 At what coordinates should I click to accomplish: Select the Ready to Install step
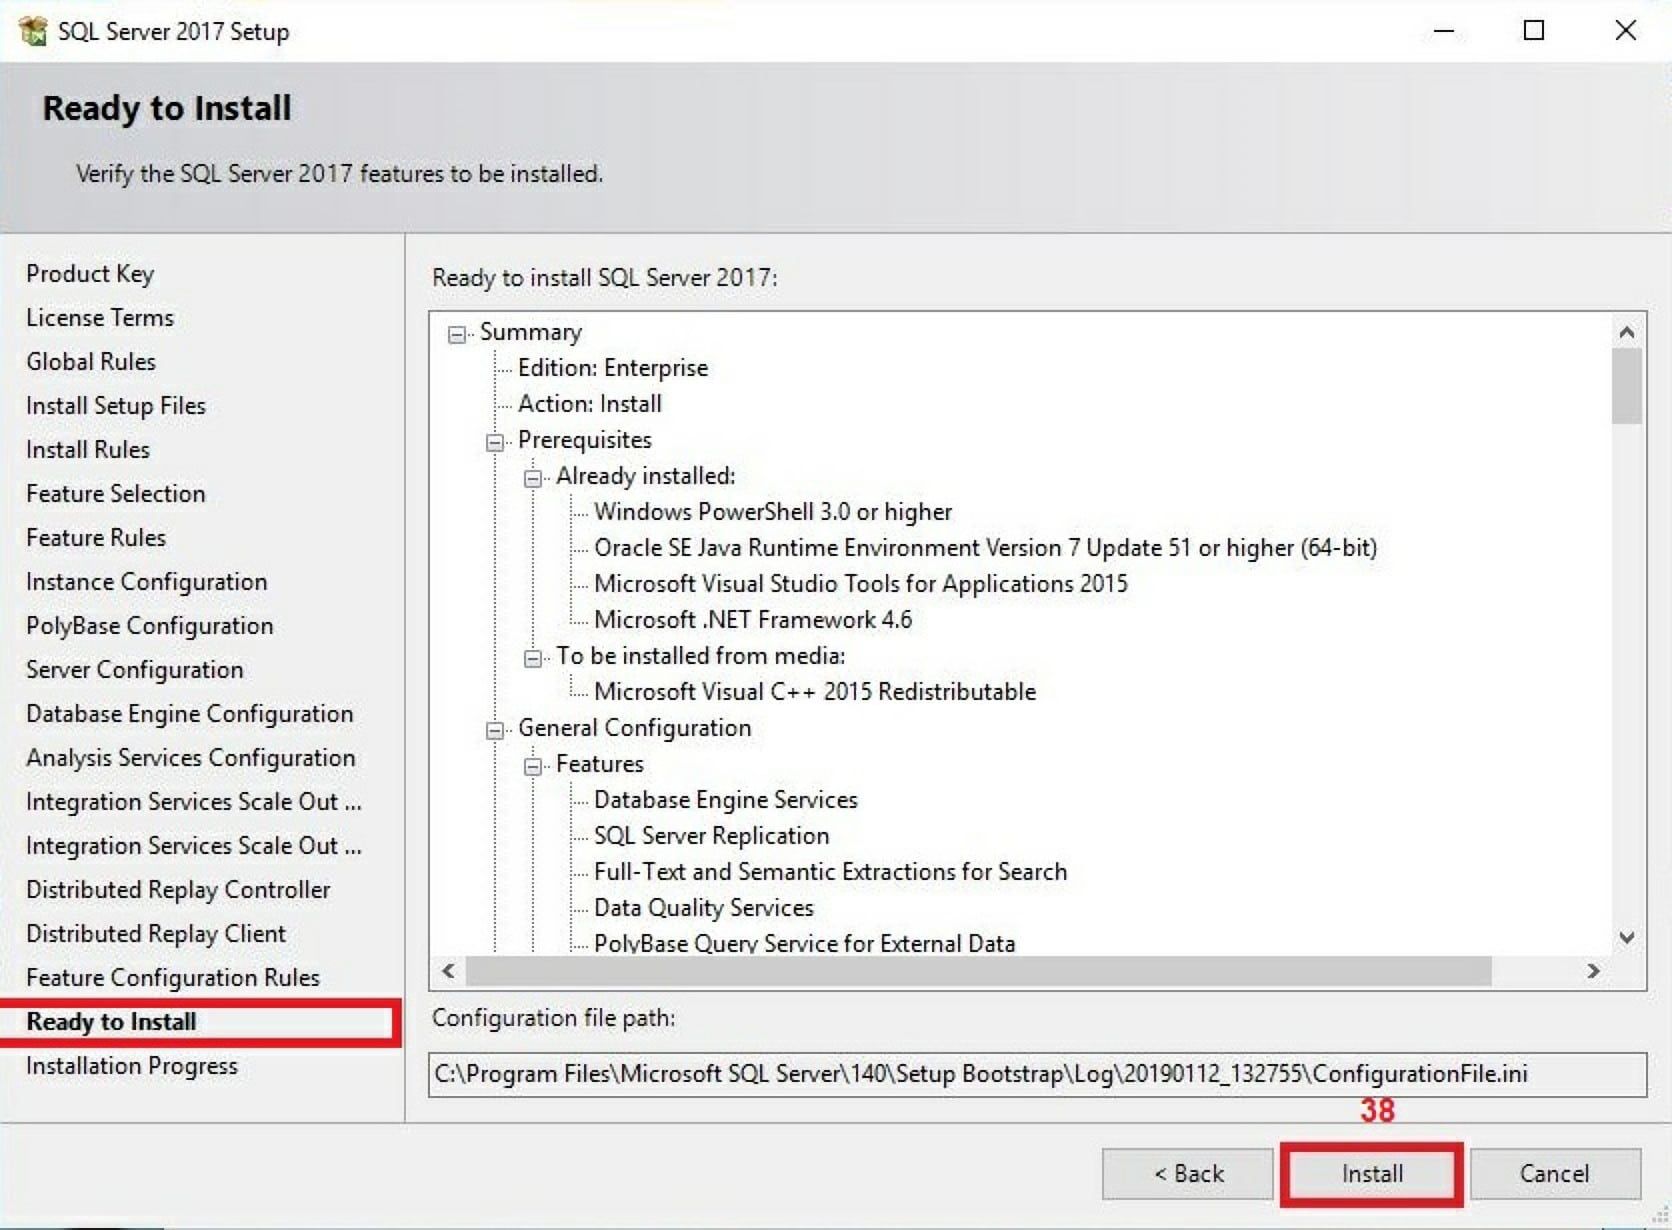tap(111, 1022)
